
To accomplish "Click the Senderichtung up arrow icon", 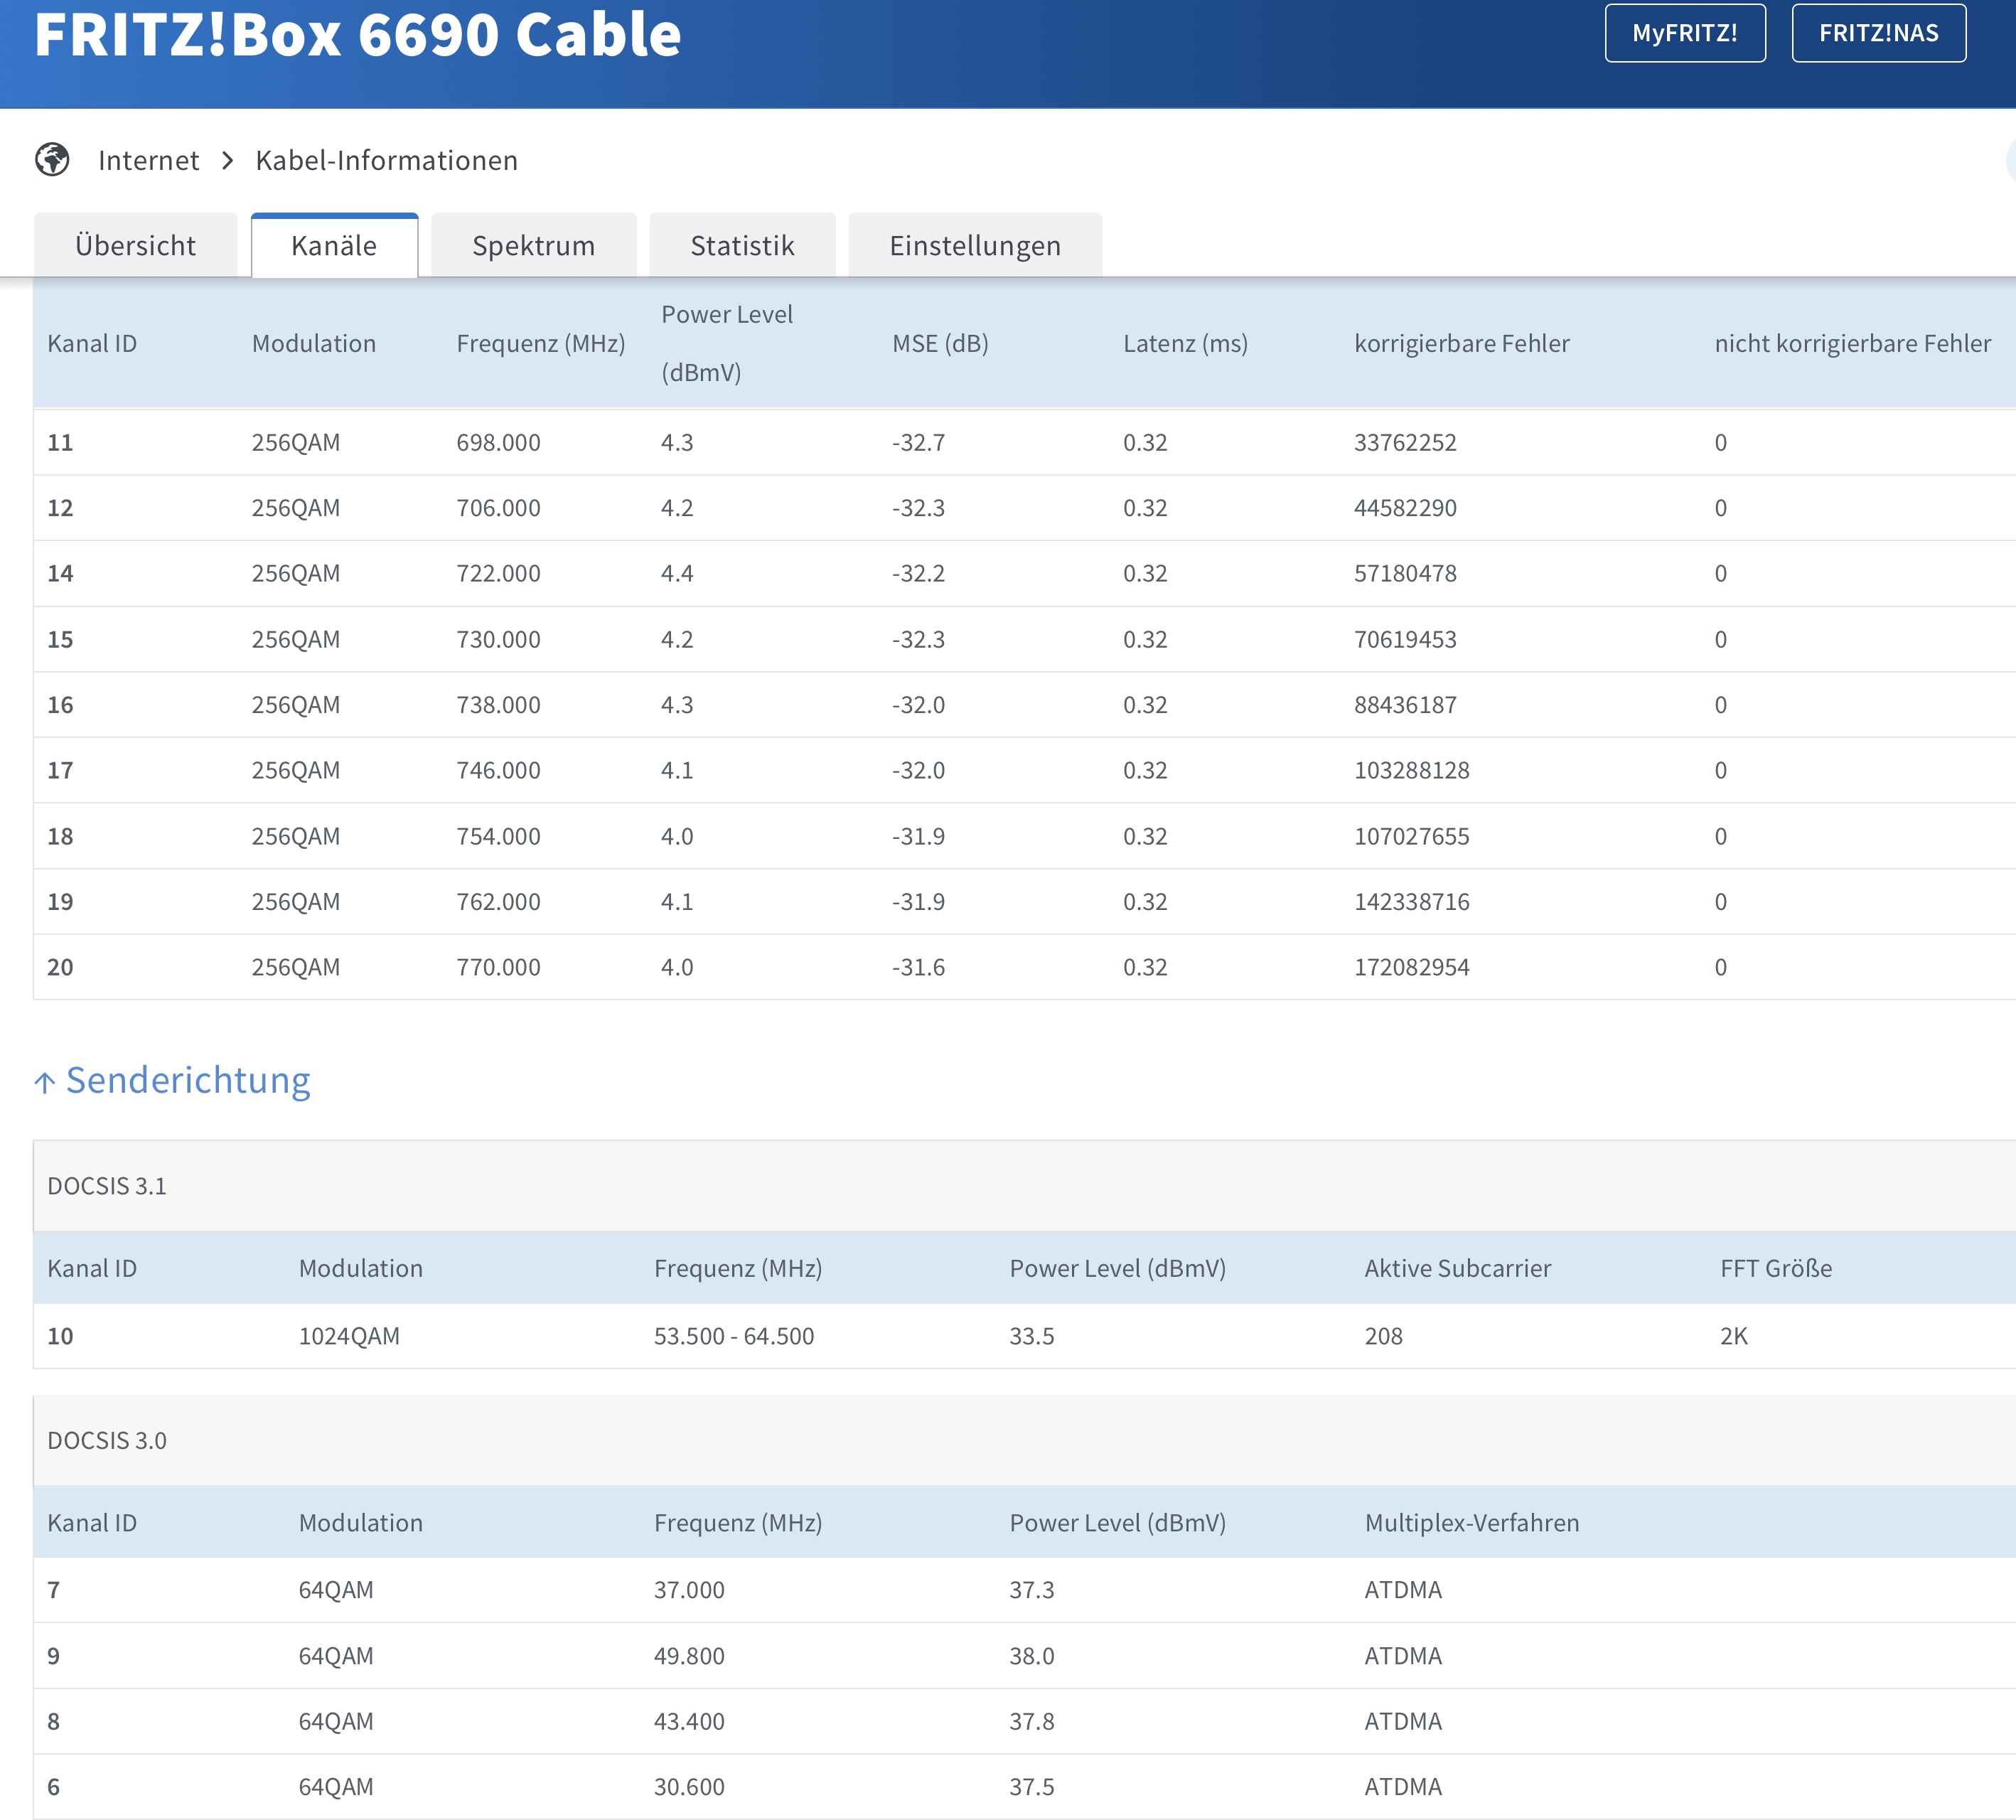I will (44, 1082).
